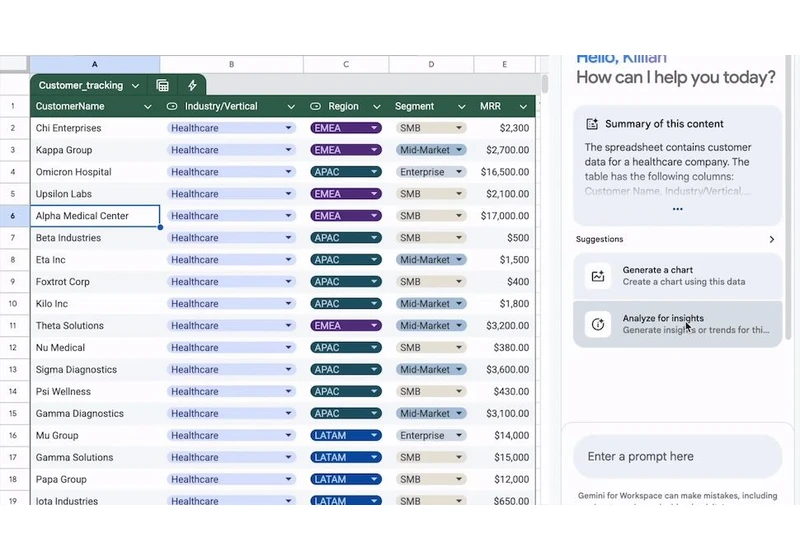Screen dimensions: 800x560
Task: Click the Summary of this content icon
Action: 592,124
